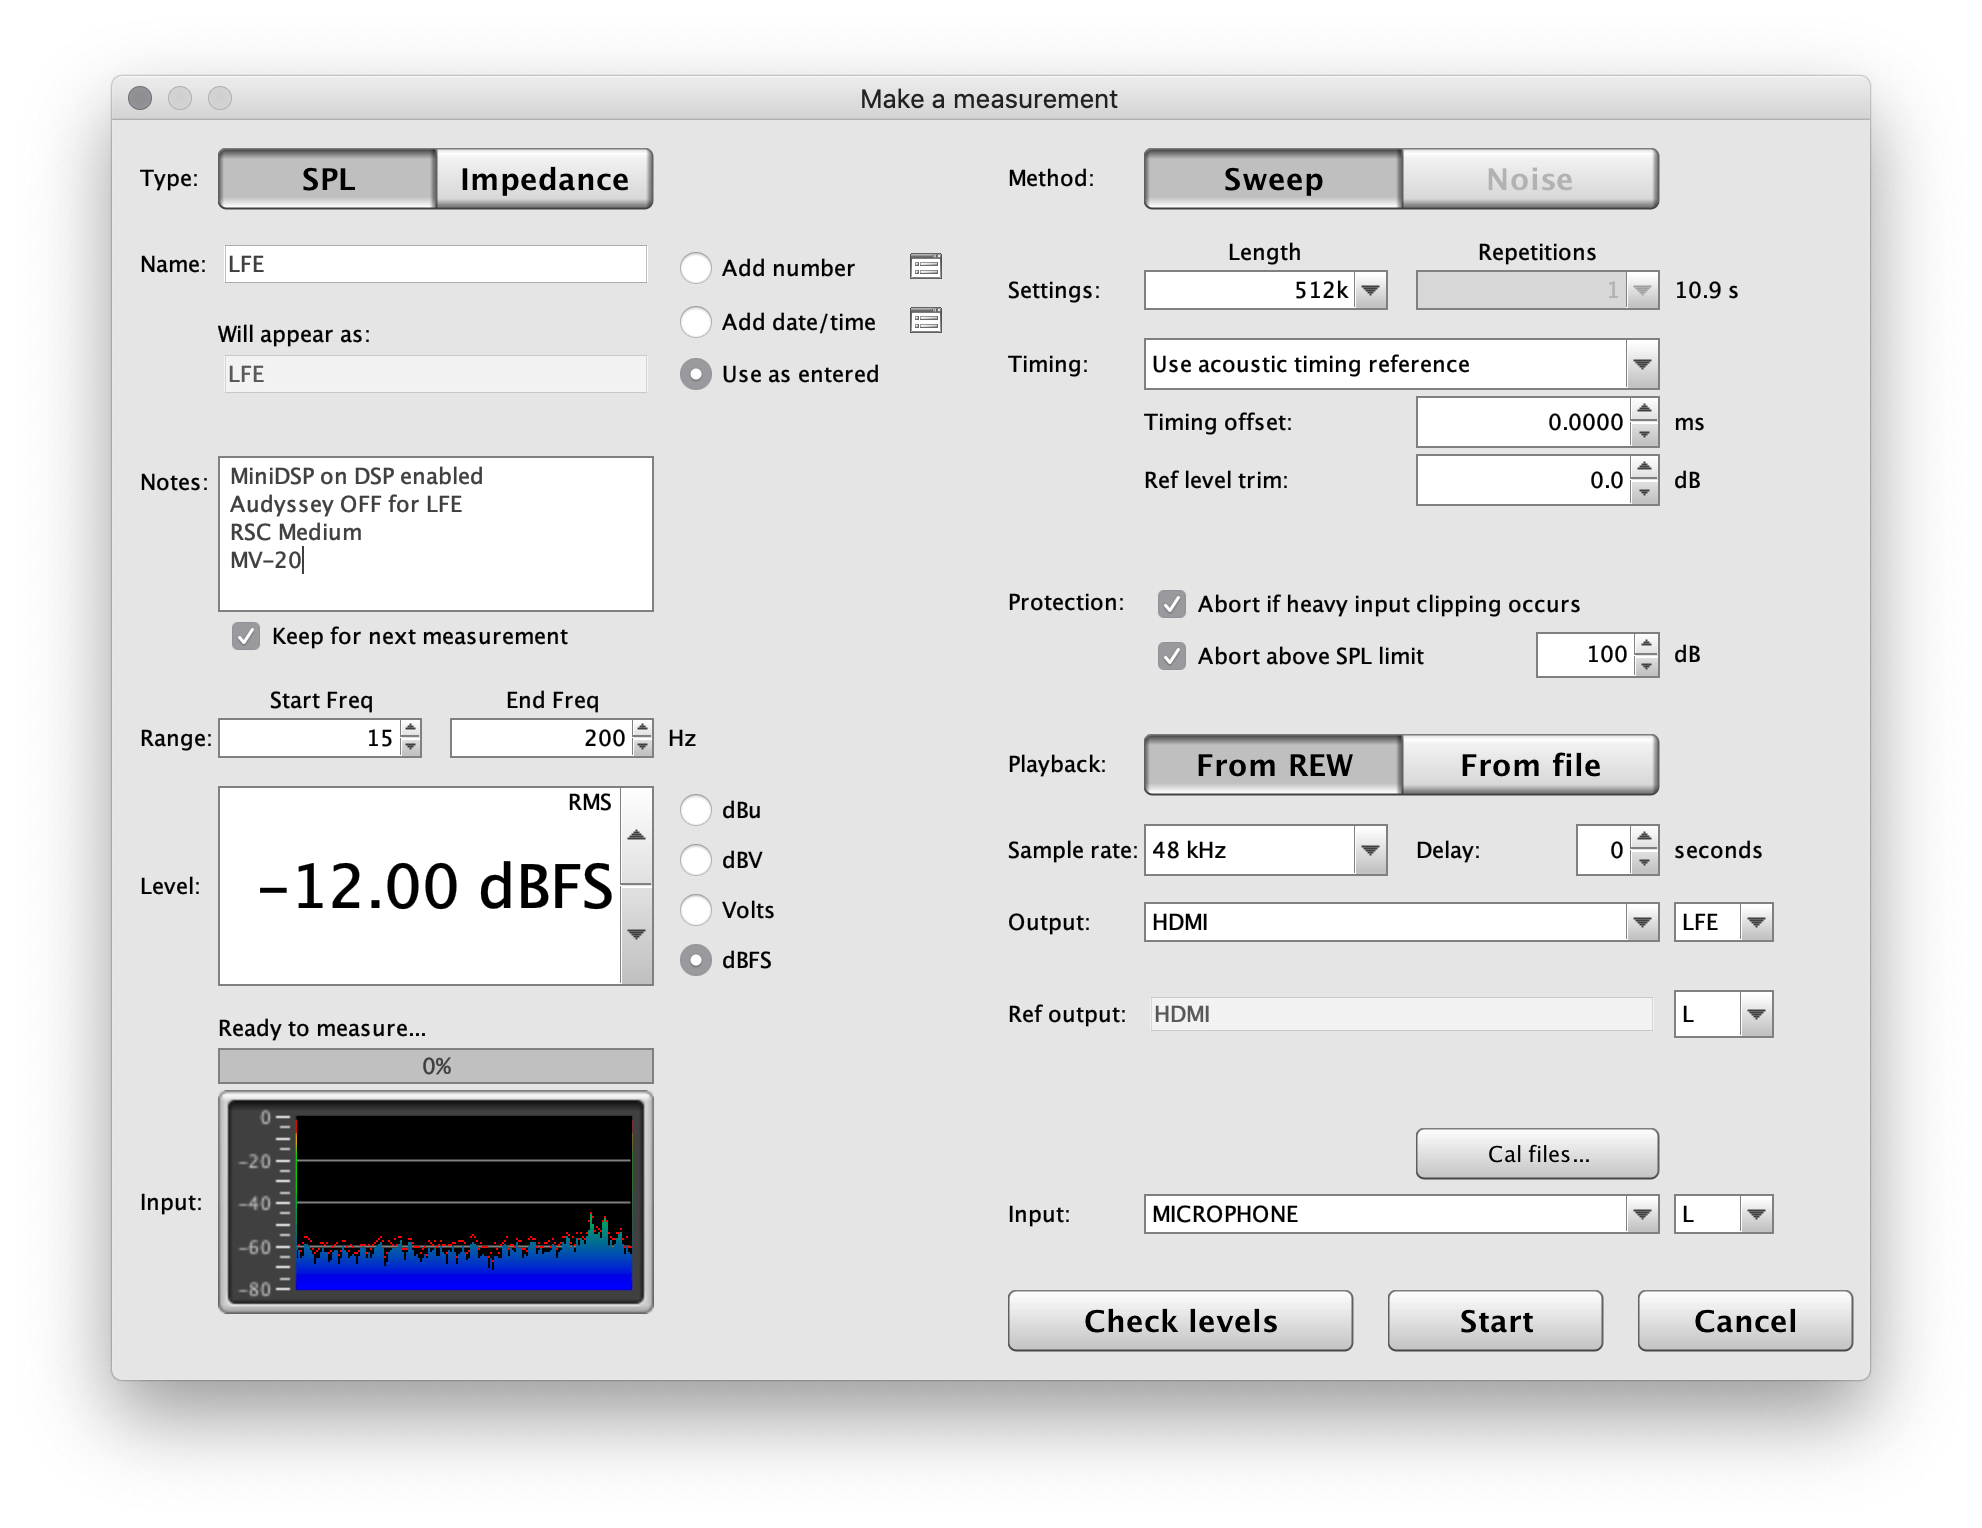Image resolution: width=1982 pixels, height=1528 pixels.
Task: Open date/time format icon beside Add date/time
Action: [925, 320]
